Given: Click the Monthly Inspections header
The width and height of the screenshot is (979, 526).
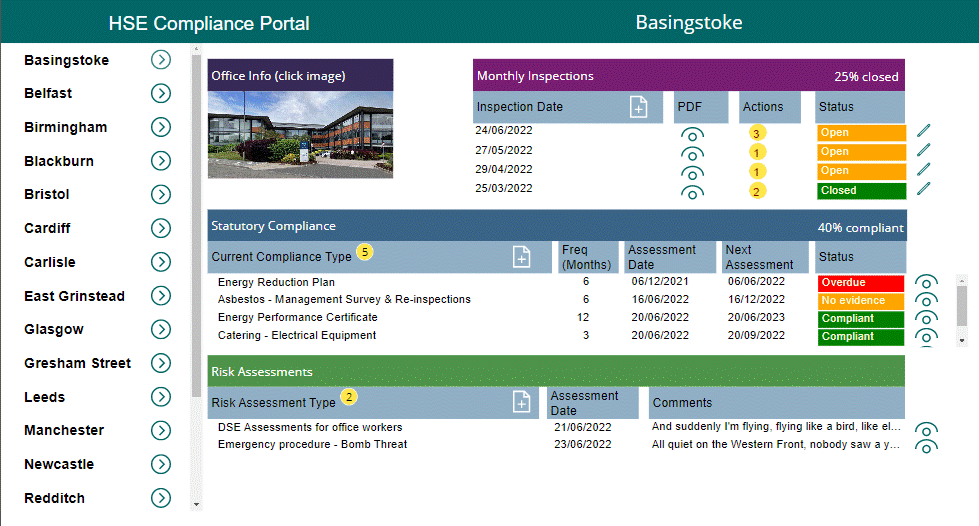Looking at the screenshot, I should coord(689,76).
